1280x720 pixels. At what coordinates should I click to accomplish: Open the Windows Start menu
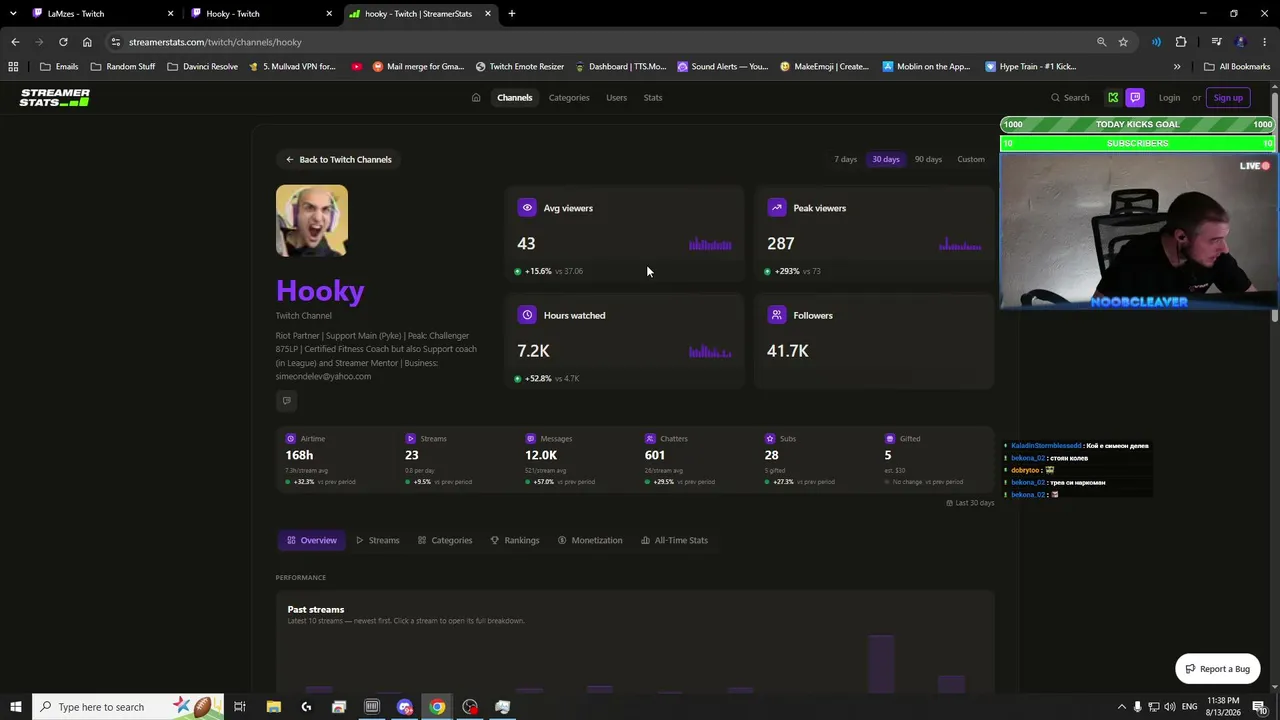pyautogui.click(x=16, y=707)
